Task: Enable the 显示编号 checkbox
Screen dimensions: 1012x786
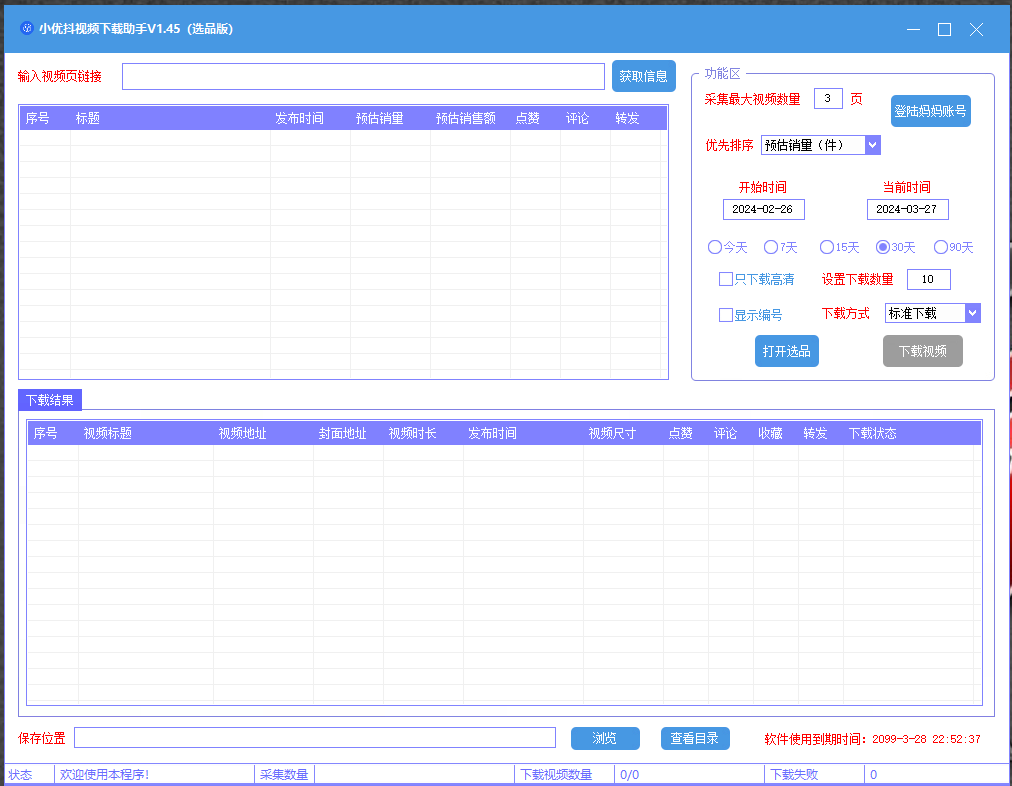Action: (x=726, y=315)
